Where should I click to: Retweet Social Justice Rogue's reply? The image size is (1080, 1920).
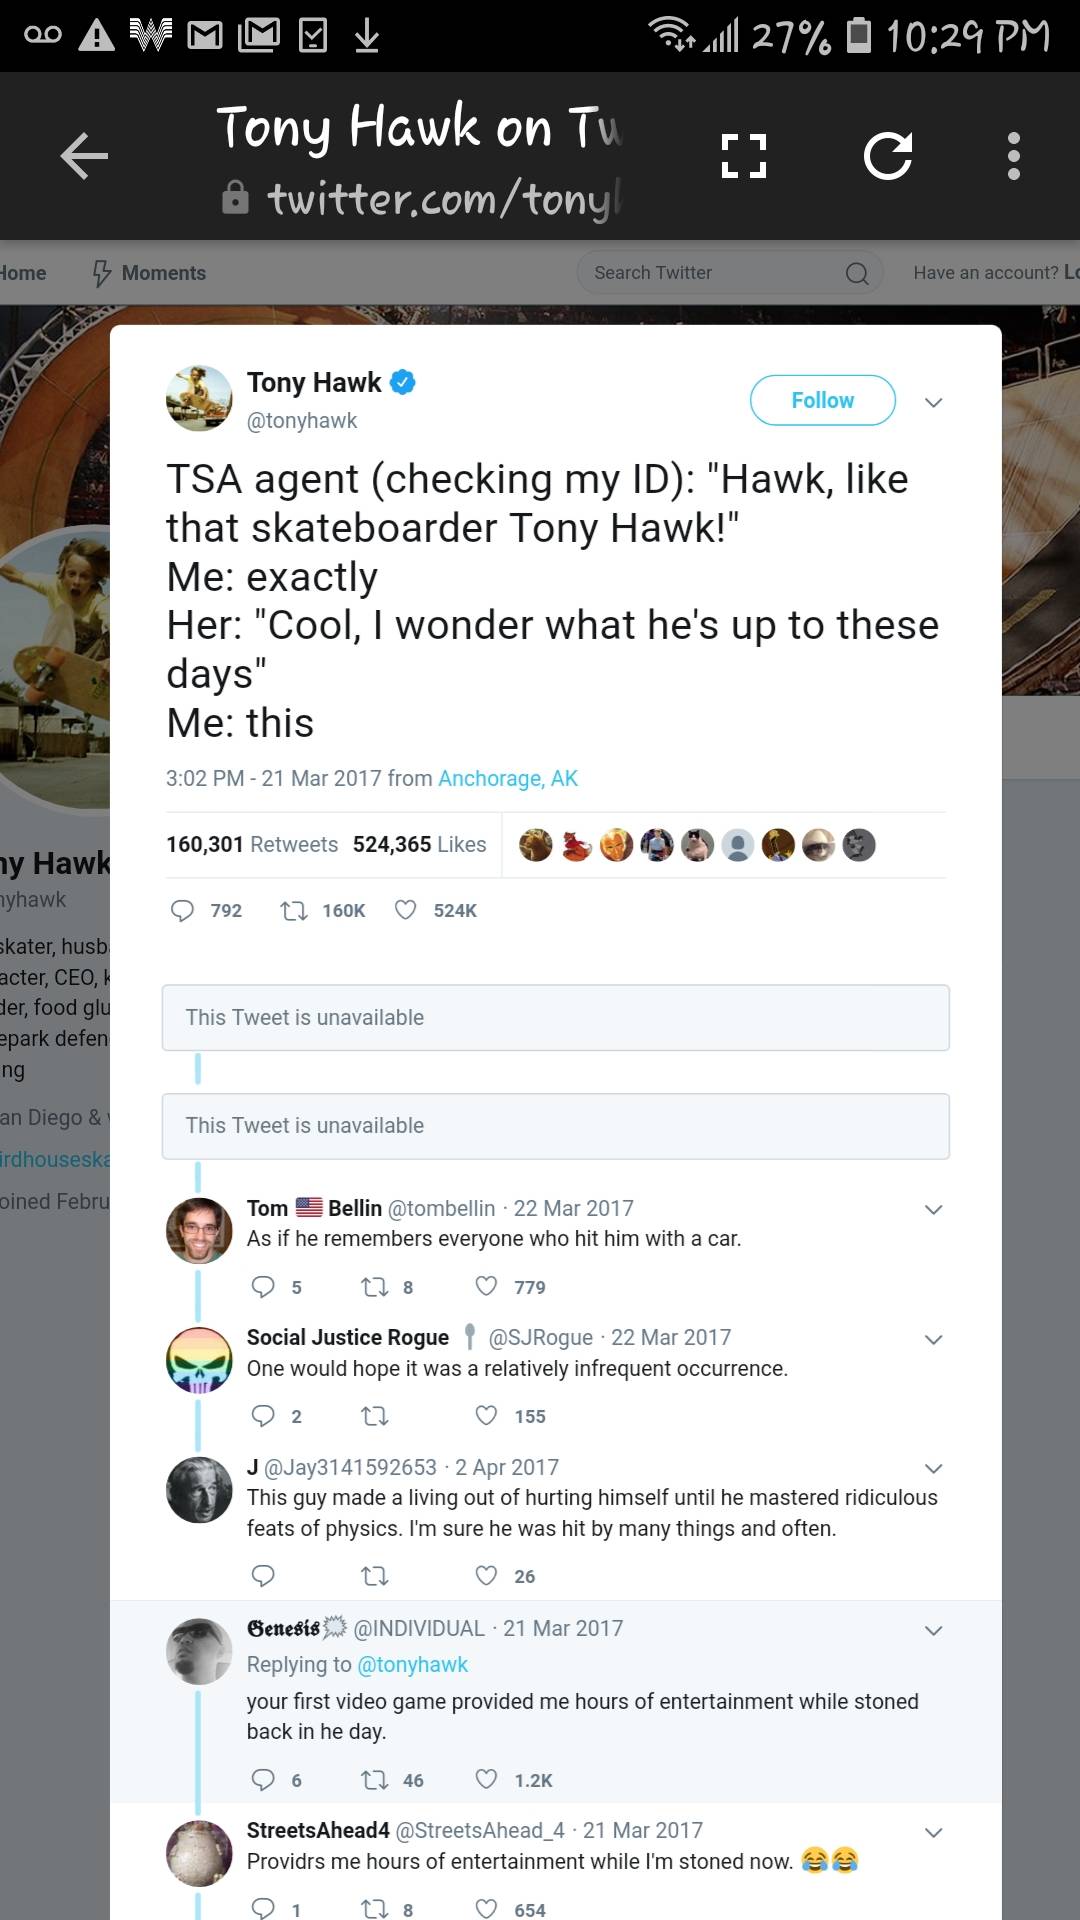(x=374, y=1415)
